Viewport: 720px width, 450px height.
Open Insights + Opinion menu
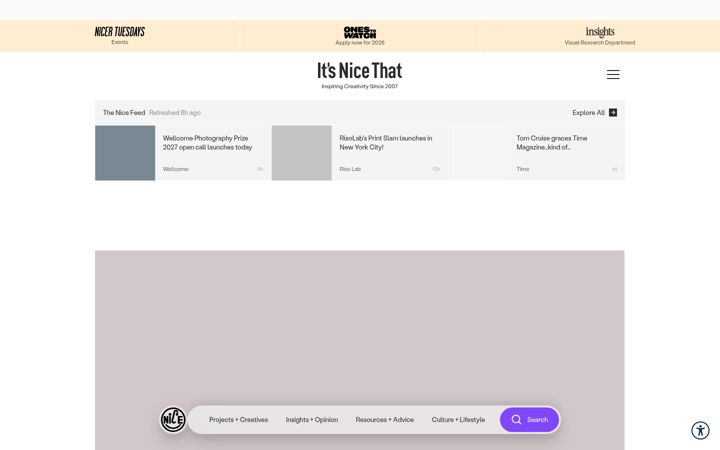tap(312, 420)
